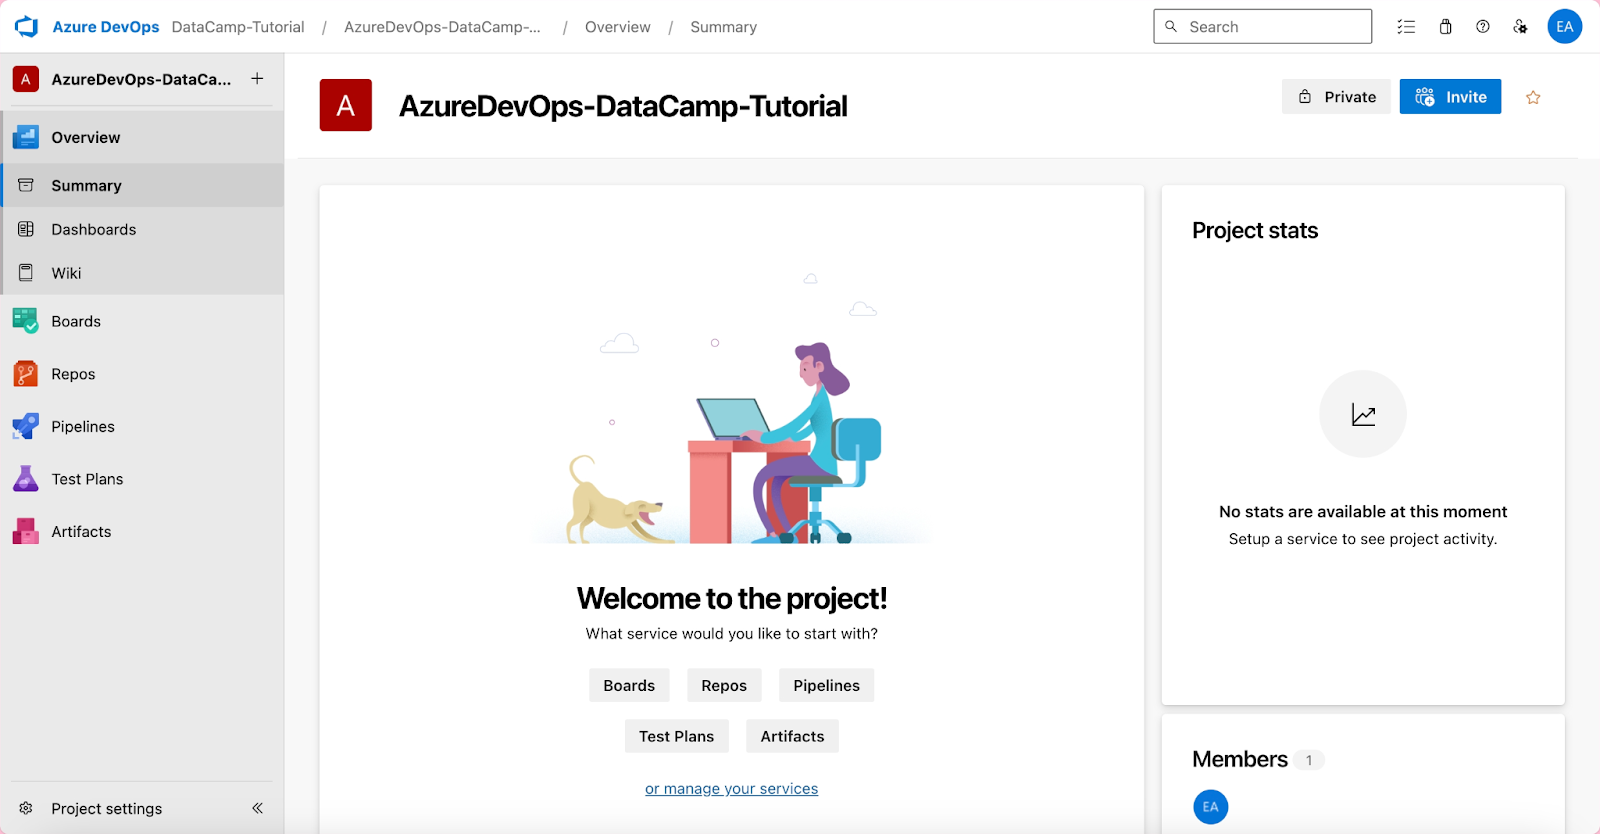The image size is (1600, 834).
Task: Click the Azure DevOps brand text
Action: click(105, 27)
